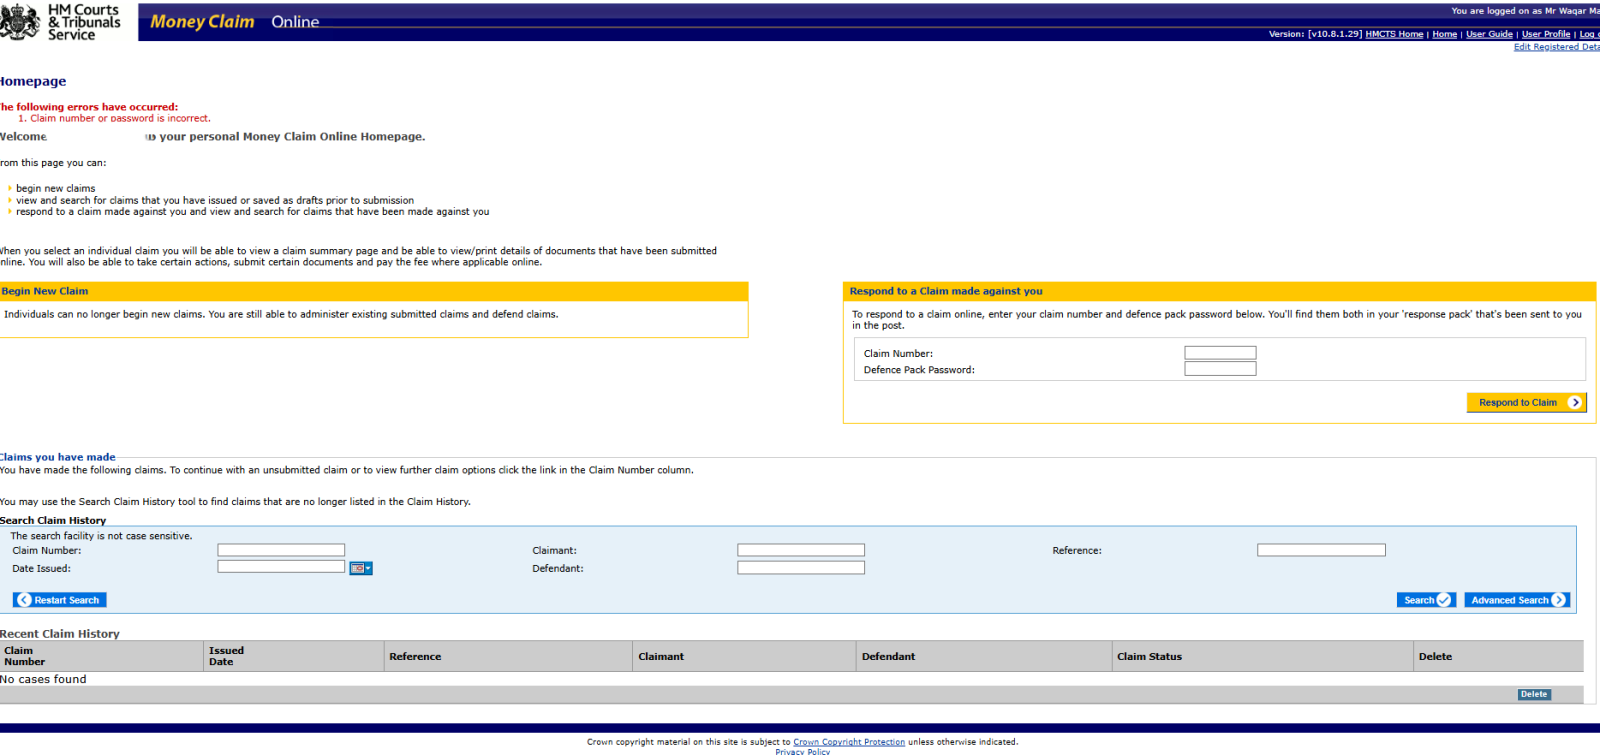The height and width of the screenshot is (755, 1600).
Task: Click the 'Begin New Claim' panel heading
Action: point(45,291)
